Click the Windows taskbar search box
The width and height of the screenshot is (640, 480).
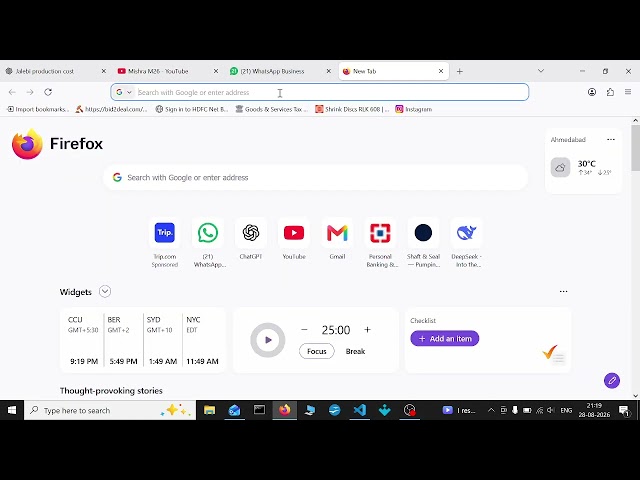[110, 410]
